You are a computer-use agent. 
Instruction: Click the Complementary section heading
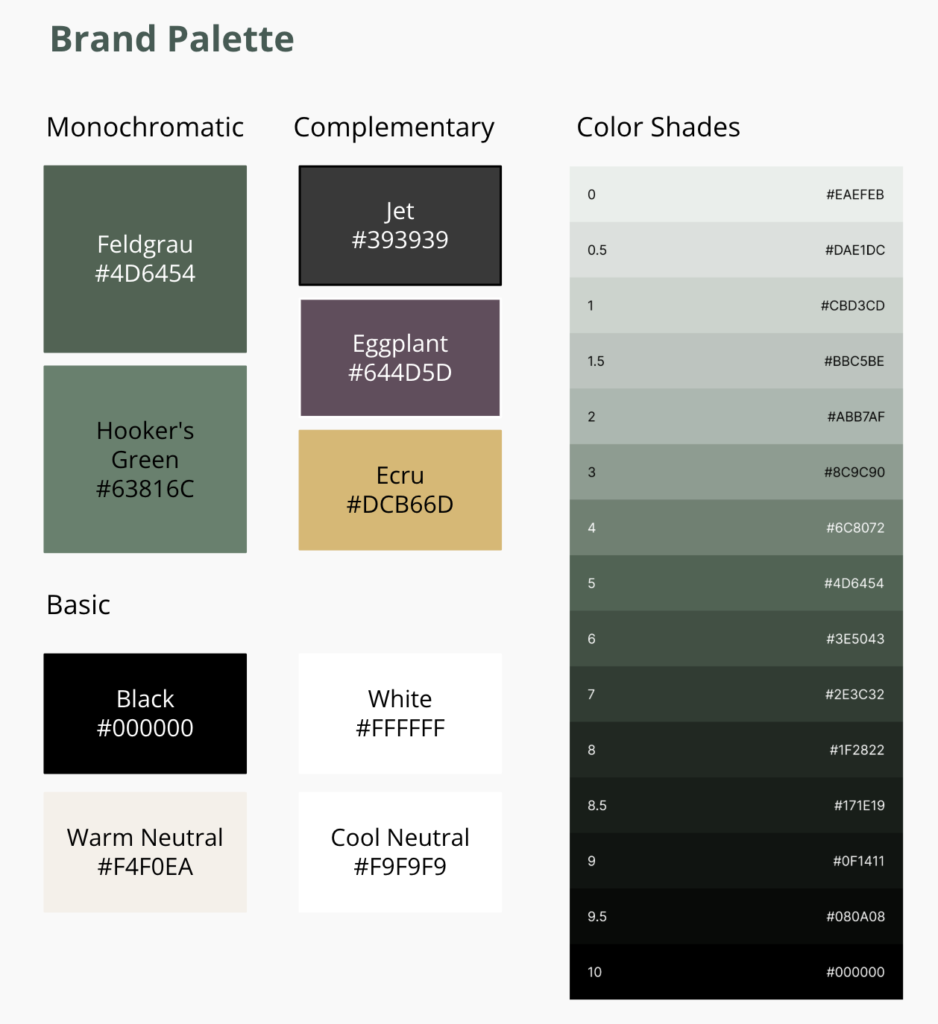click(x=394, y=128)
